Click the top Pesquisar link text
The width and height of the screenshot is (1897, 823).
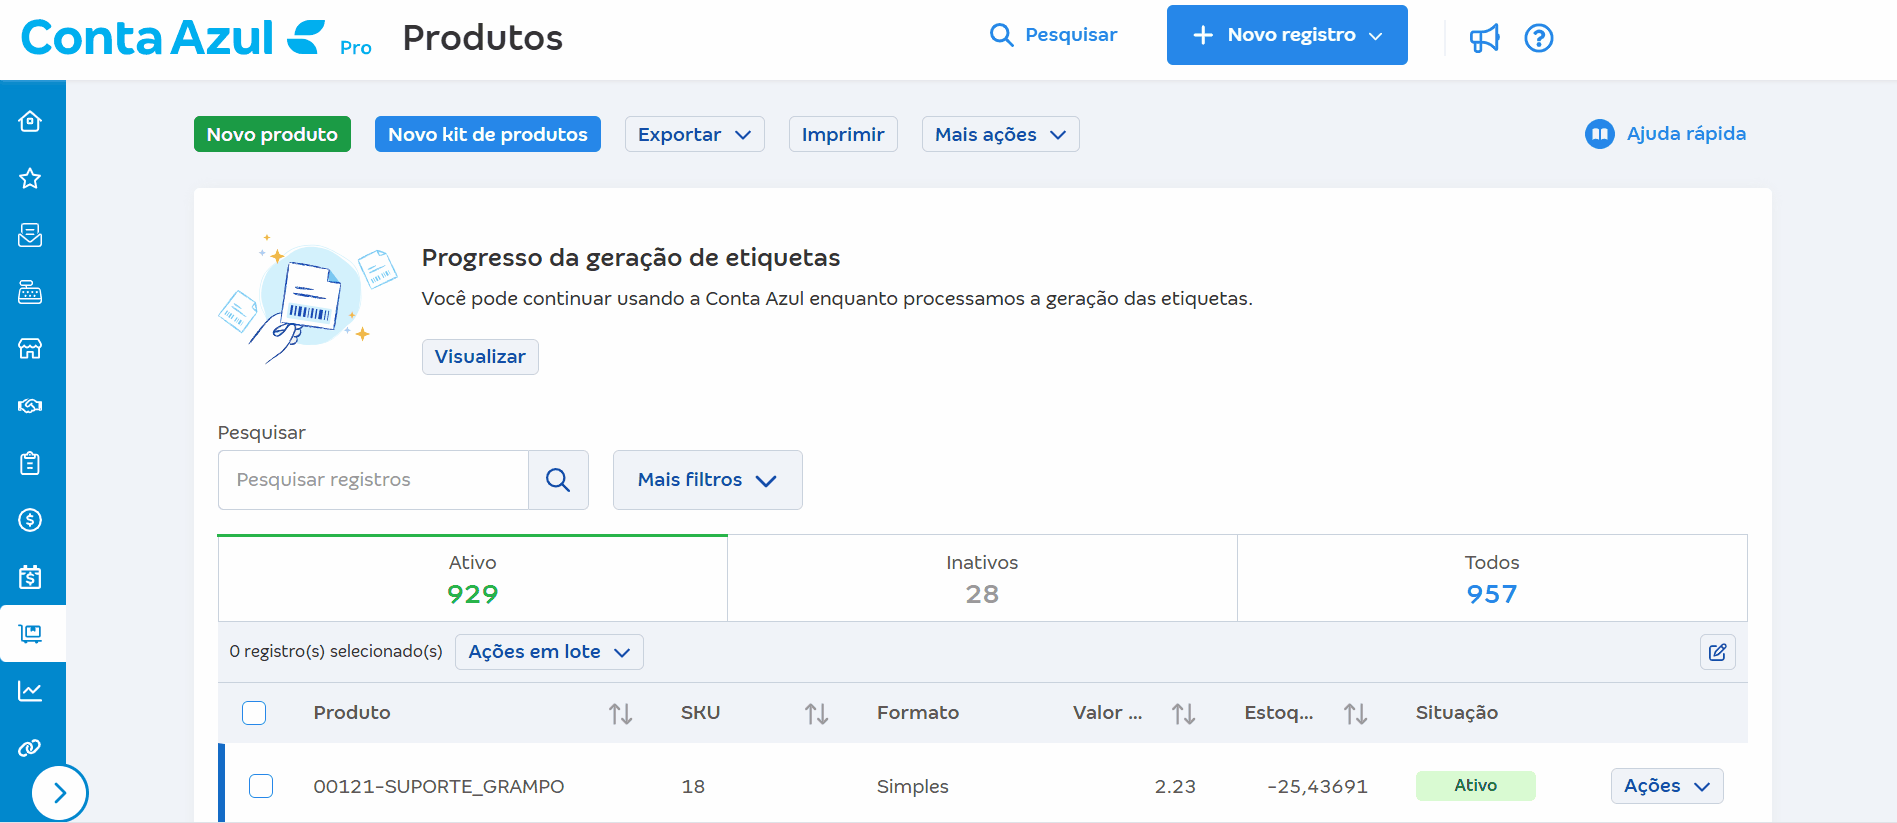pos(1071,35)
